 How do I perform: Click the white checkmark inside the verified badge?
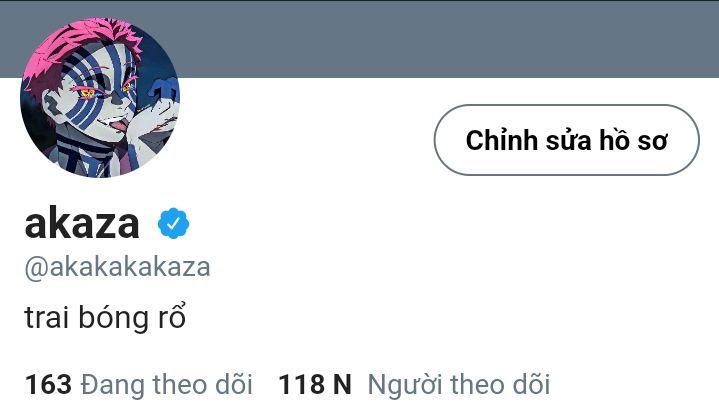tap(173, 223)
